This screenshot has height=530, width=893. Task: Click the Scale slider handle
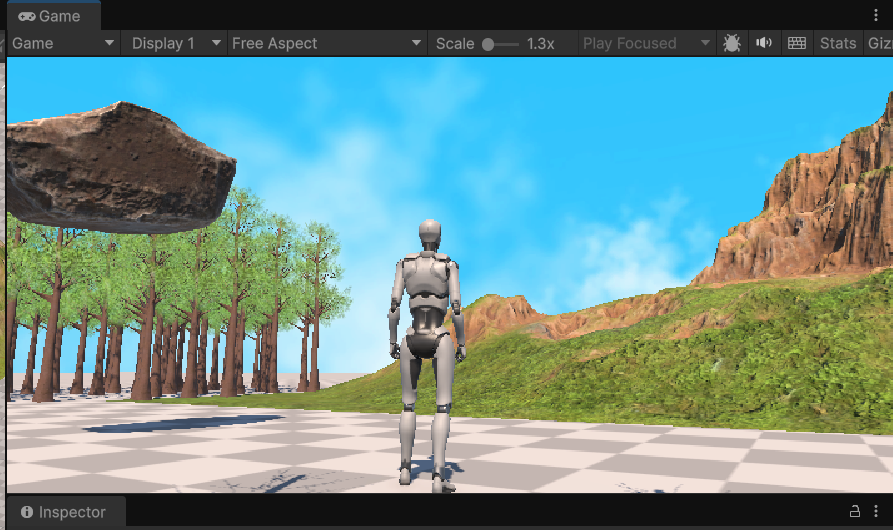tap(488, 44)
